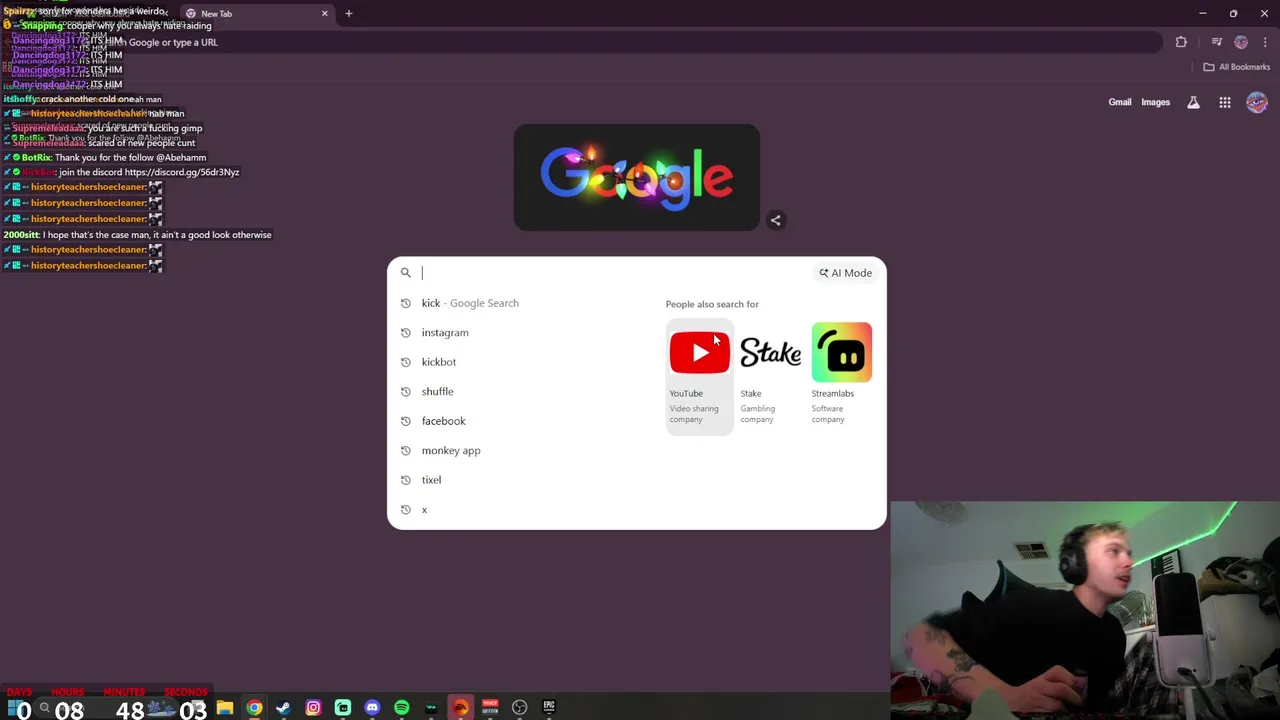The width and height of the screenshot is (1280, 720).
Task: Open the Streamlabs suggestion card
Action: click(841, 376)
